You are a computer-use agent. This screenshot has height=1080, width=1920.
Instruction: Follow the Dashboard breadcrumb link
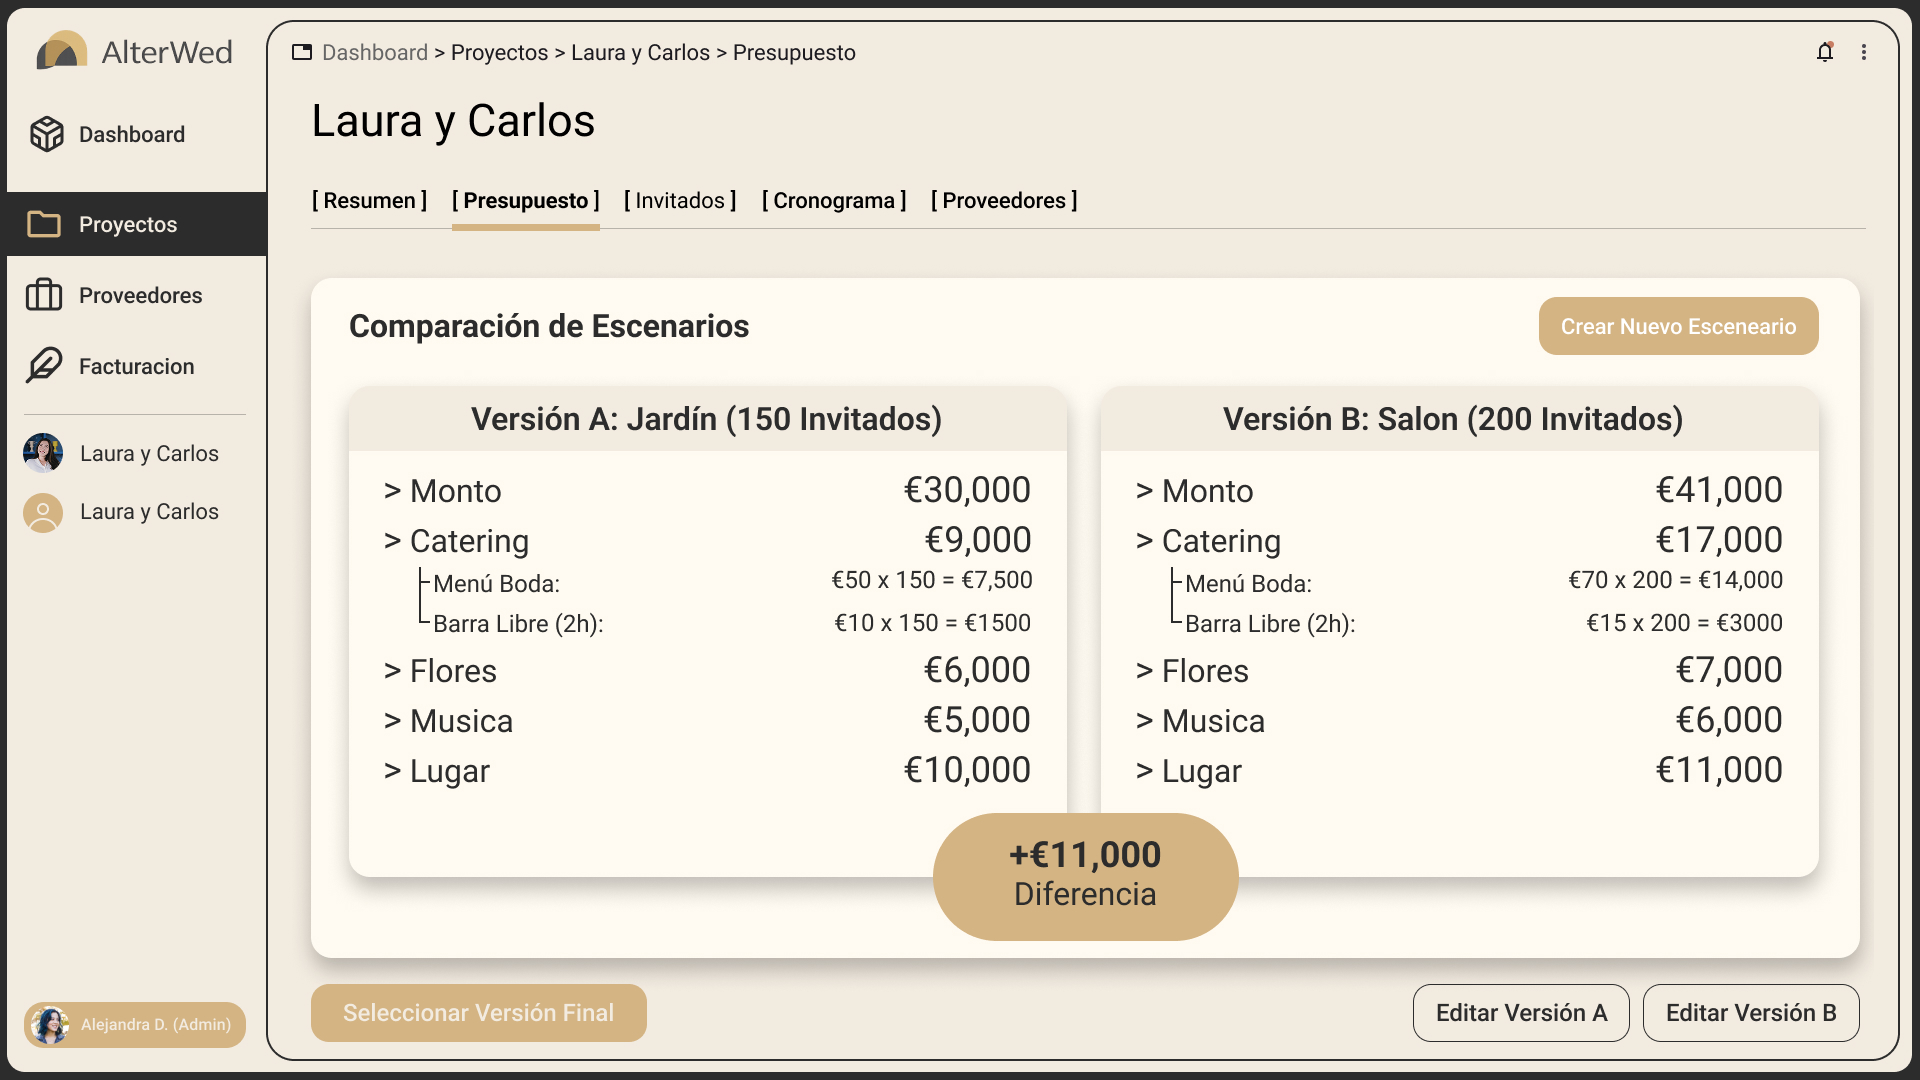pos(373,52)
